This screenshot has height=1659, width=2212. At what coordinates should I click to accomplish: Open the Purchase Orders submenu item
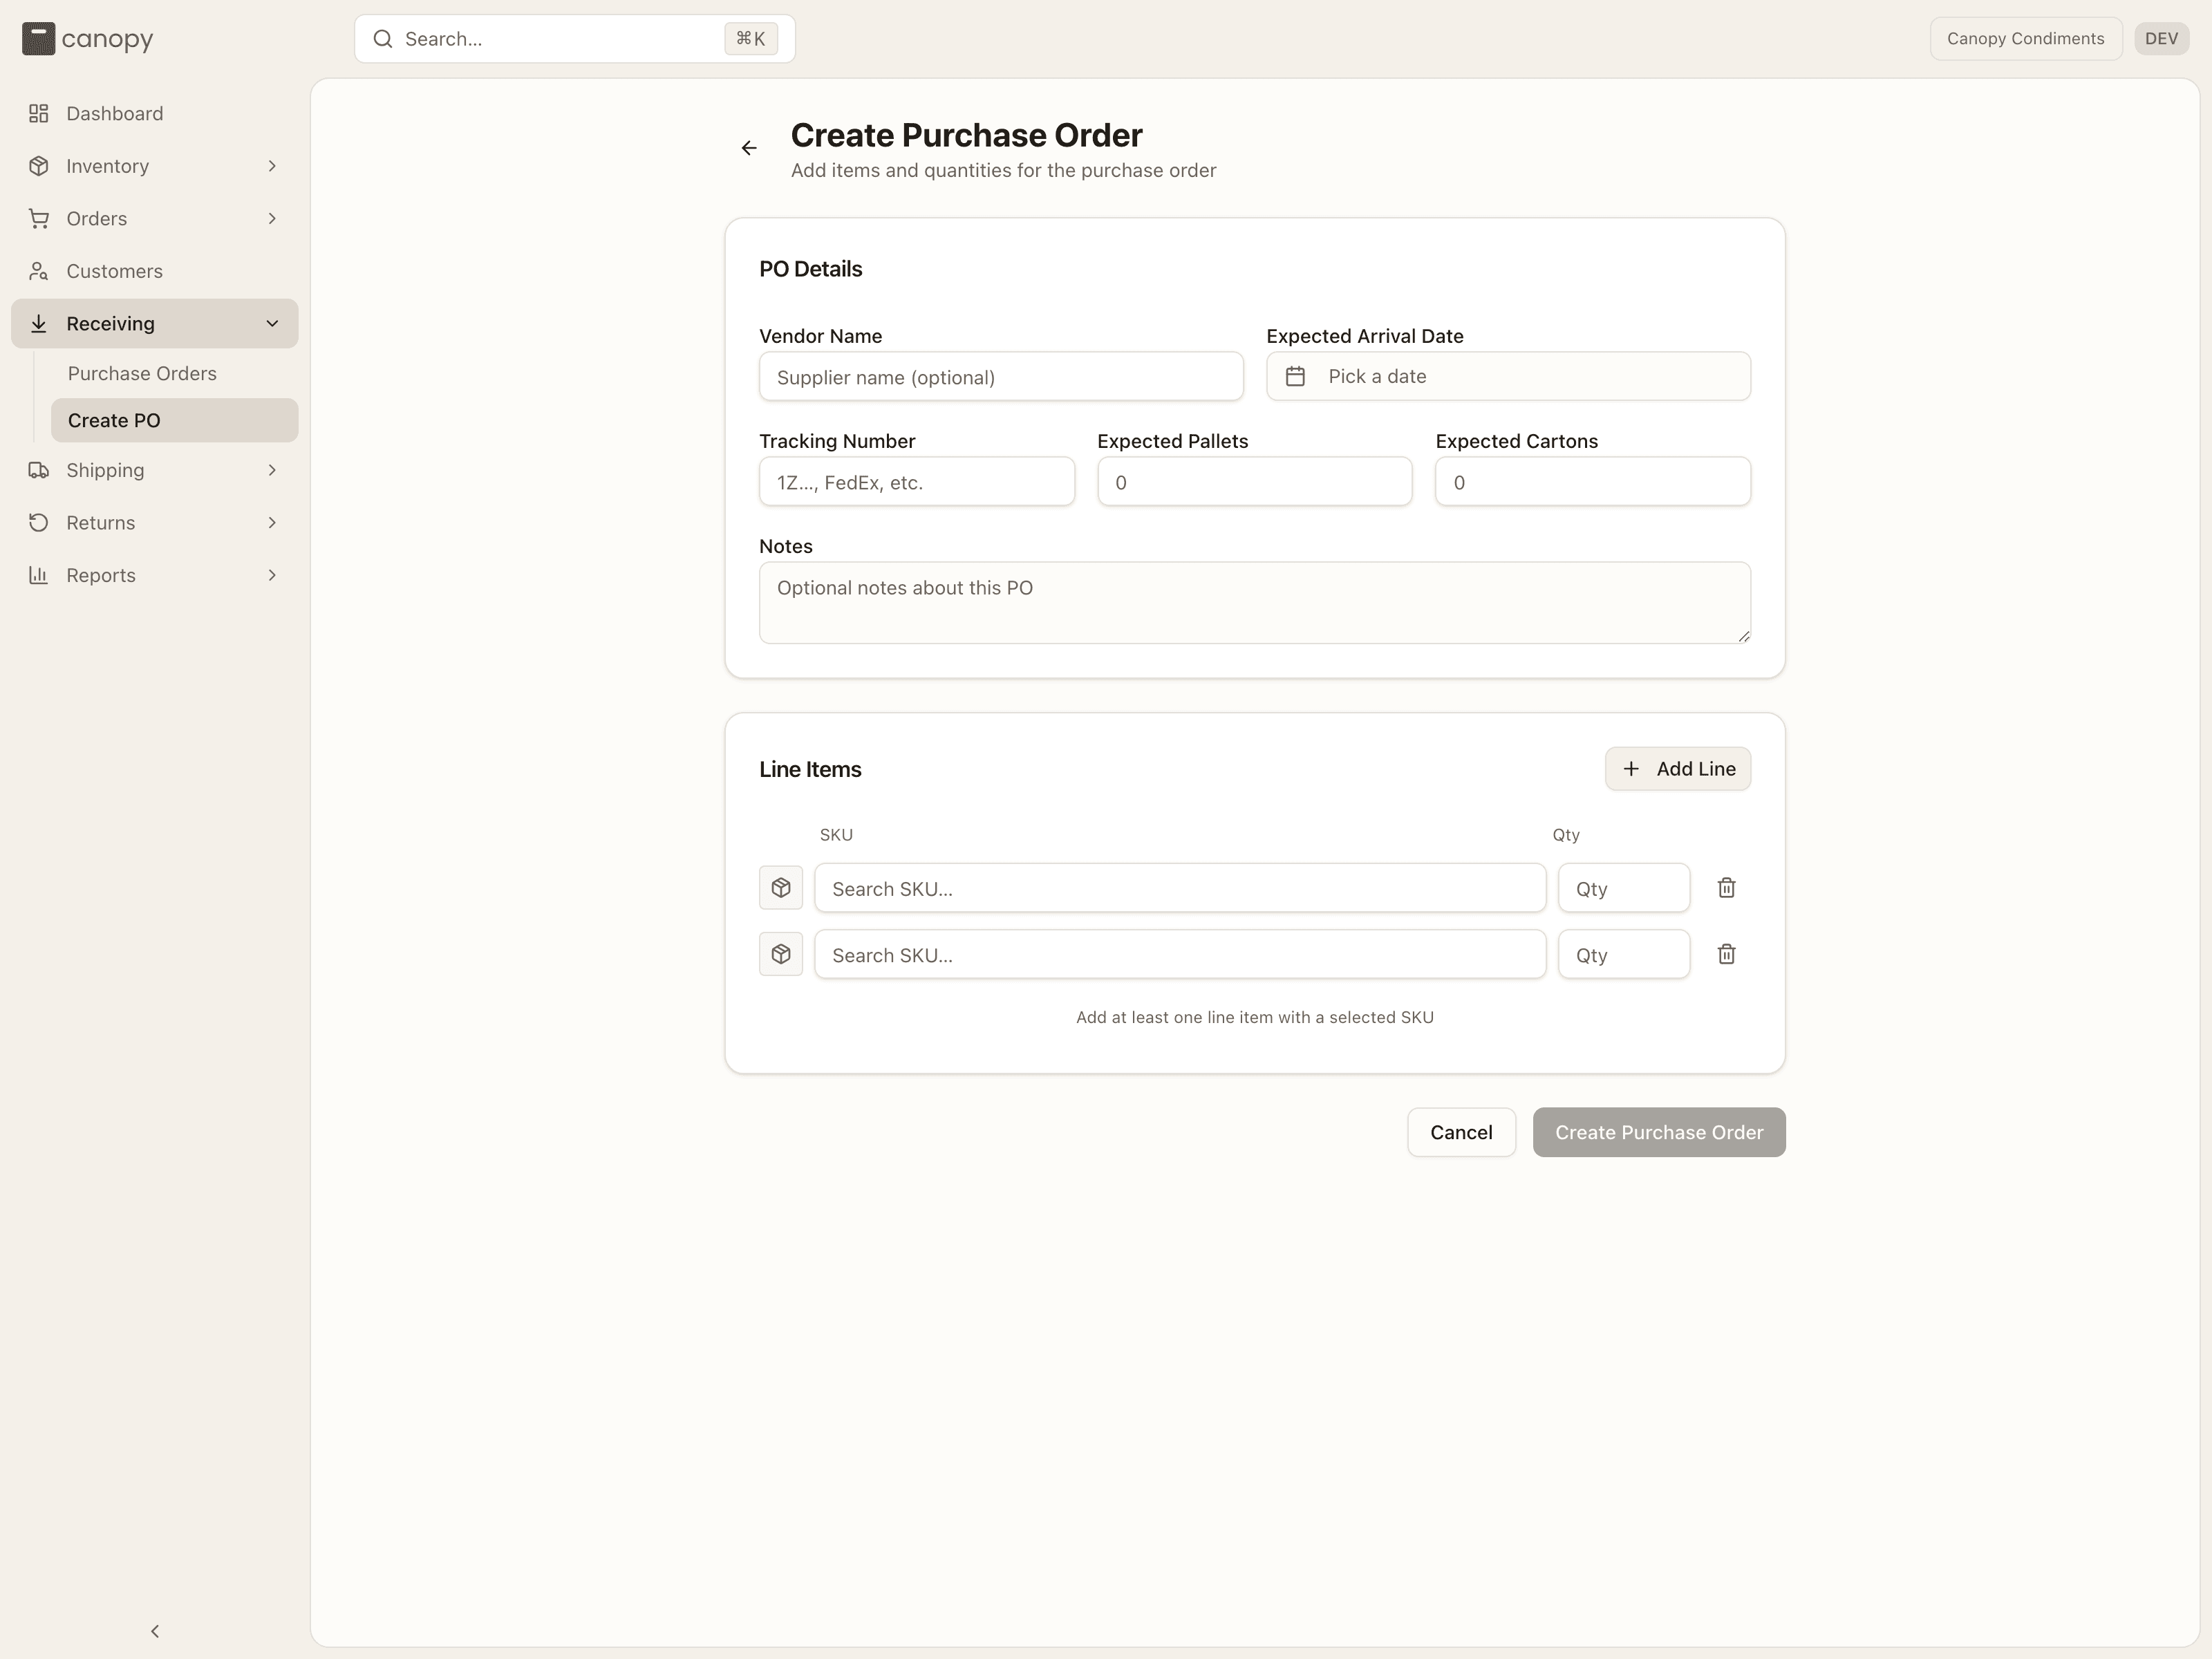(175, 374)
